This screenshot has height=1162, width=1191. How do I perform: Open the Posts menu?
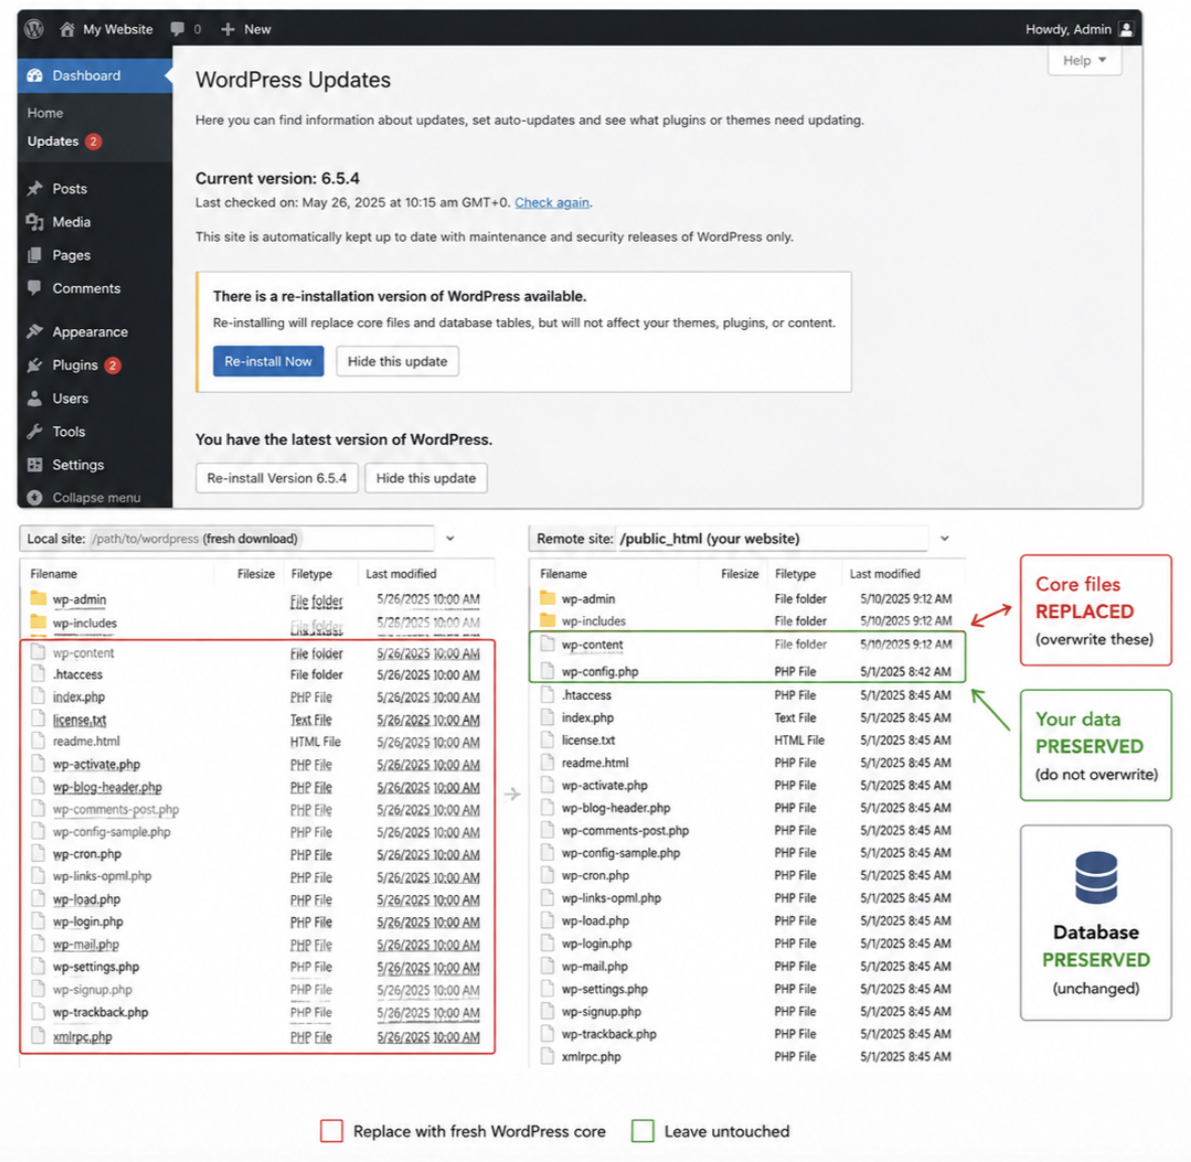(69, 188)
